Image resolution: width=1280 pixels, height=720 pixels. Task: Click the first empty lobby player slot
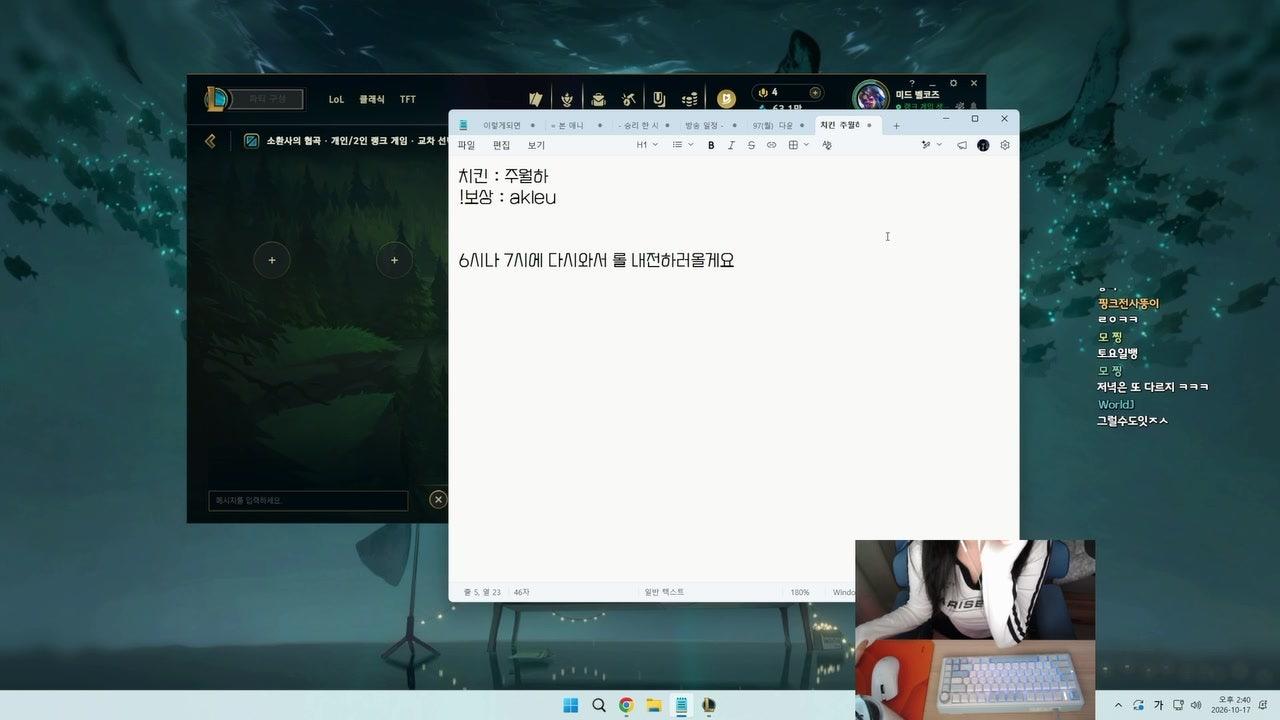(272, 260)
